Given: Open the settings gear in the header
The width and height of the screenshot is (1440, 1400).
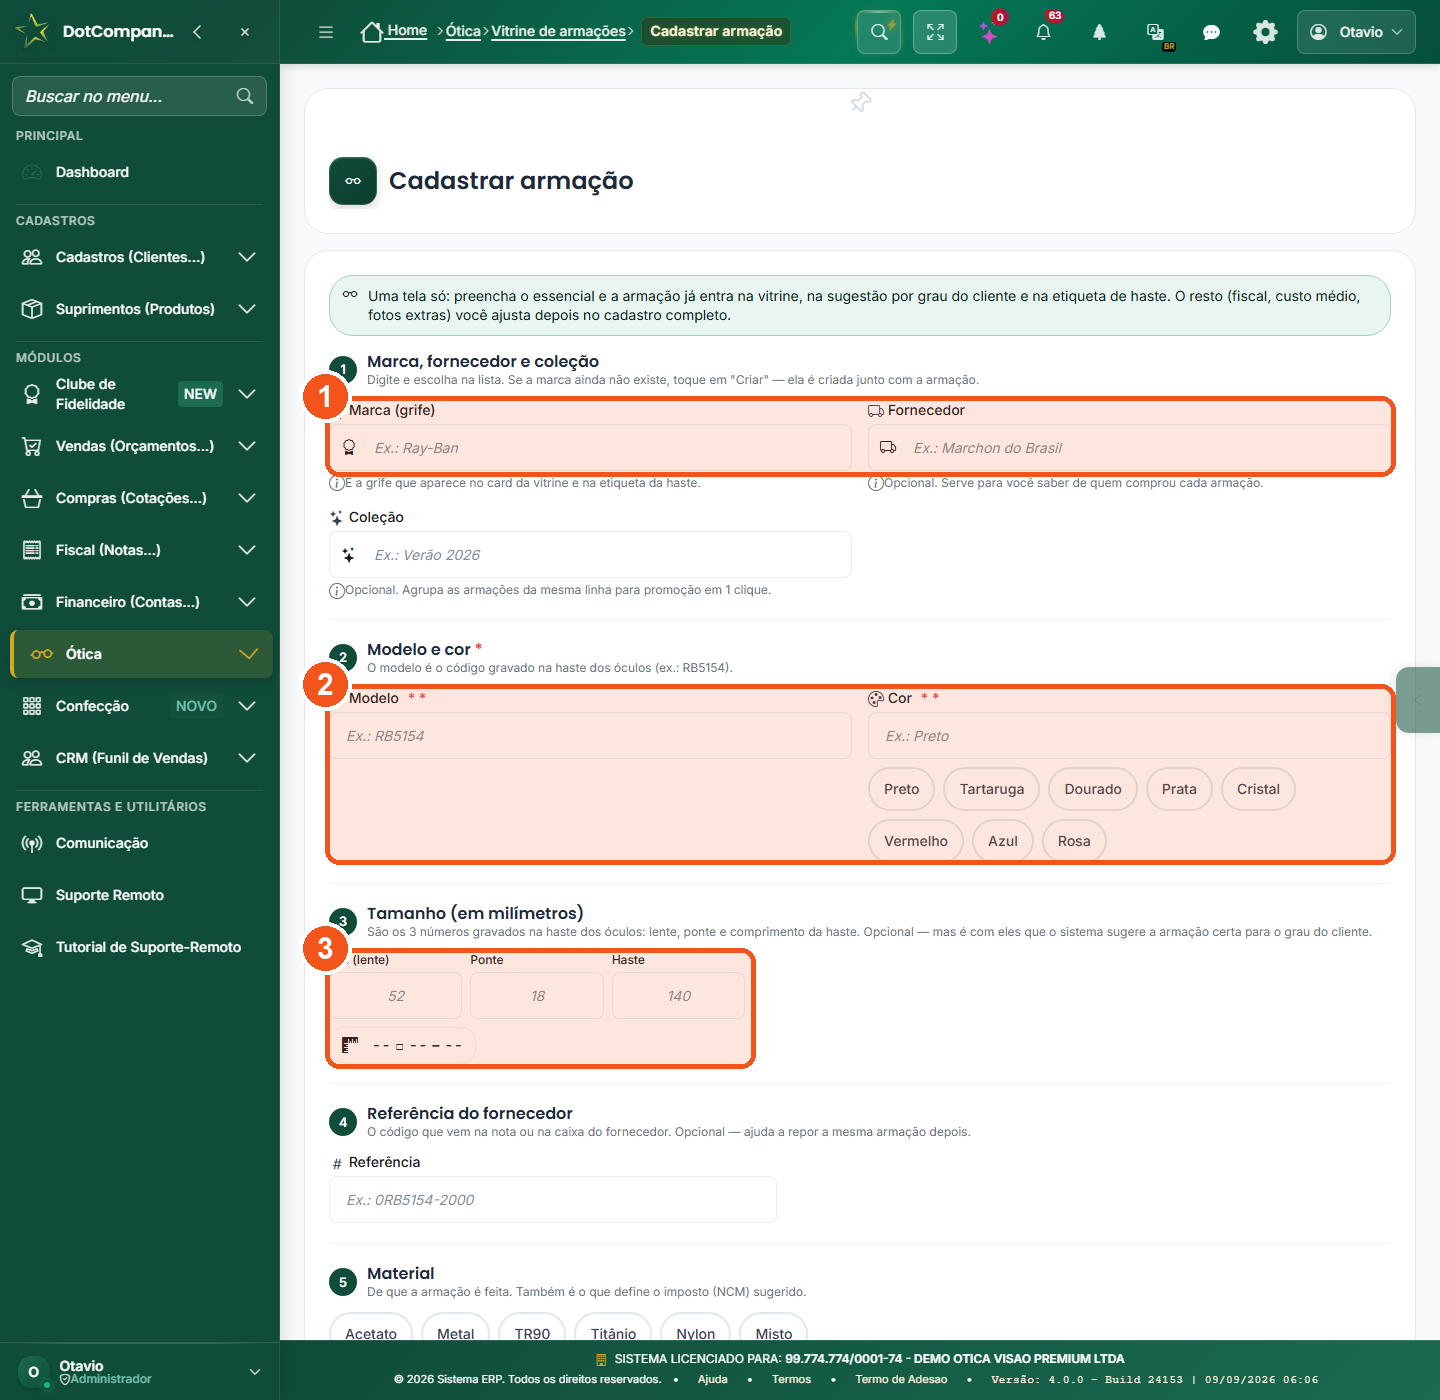Looking at the screenshot, I should click(x=1265, y=32).
